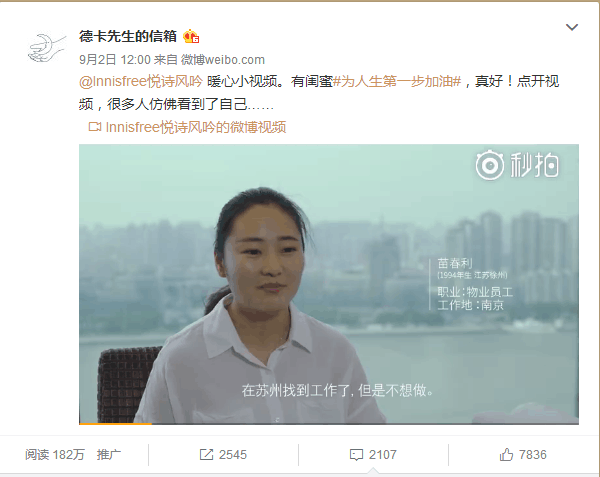
Task: Open the post options chevron dropdown
Action: (x=572, y=27)
